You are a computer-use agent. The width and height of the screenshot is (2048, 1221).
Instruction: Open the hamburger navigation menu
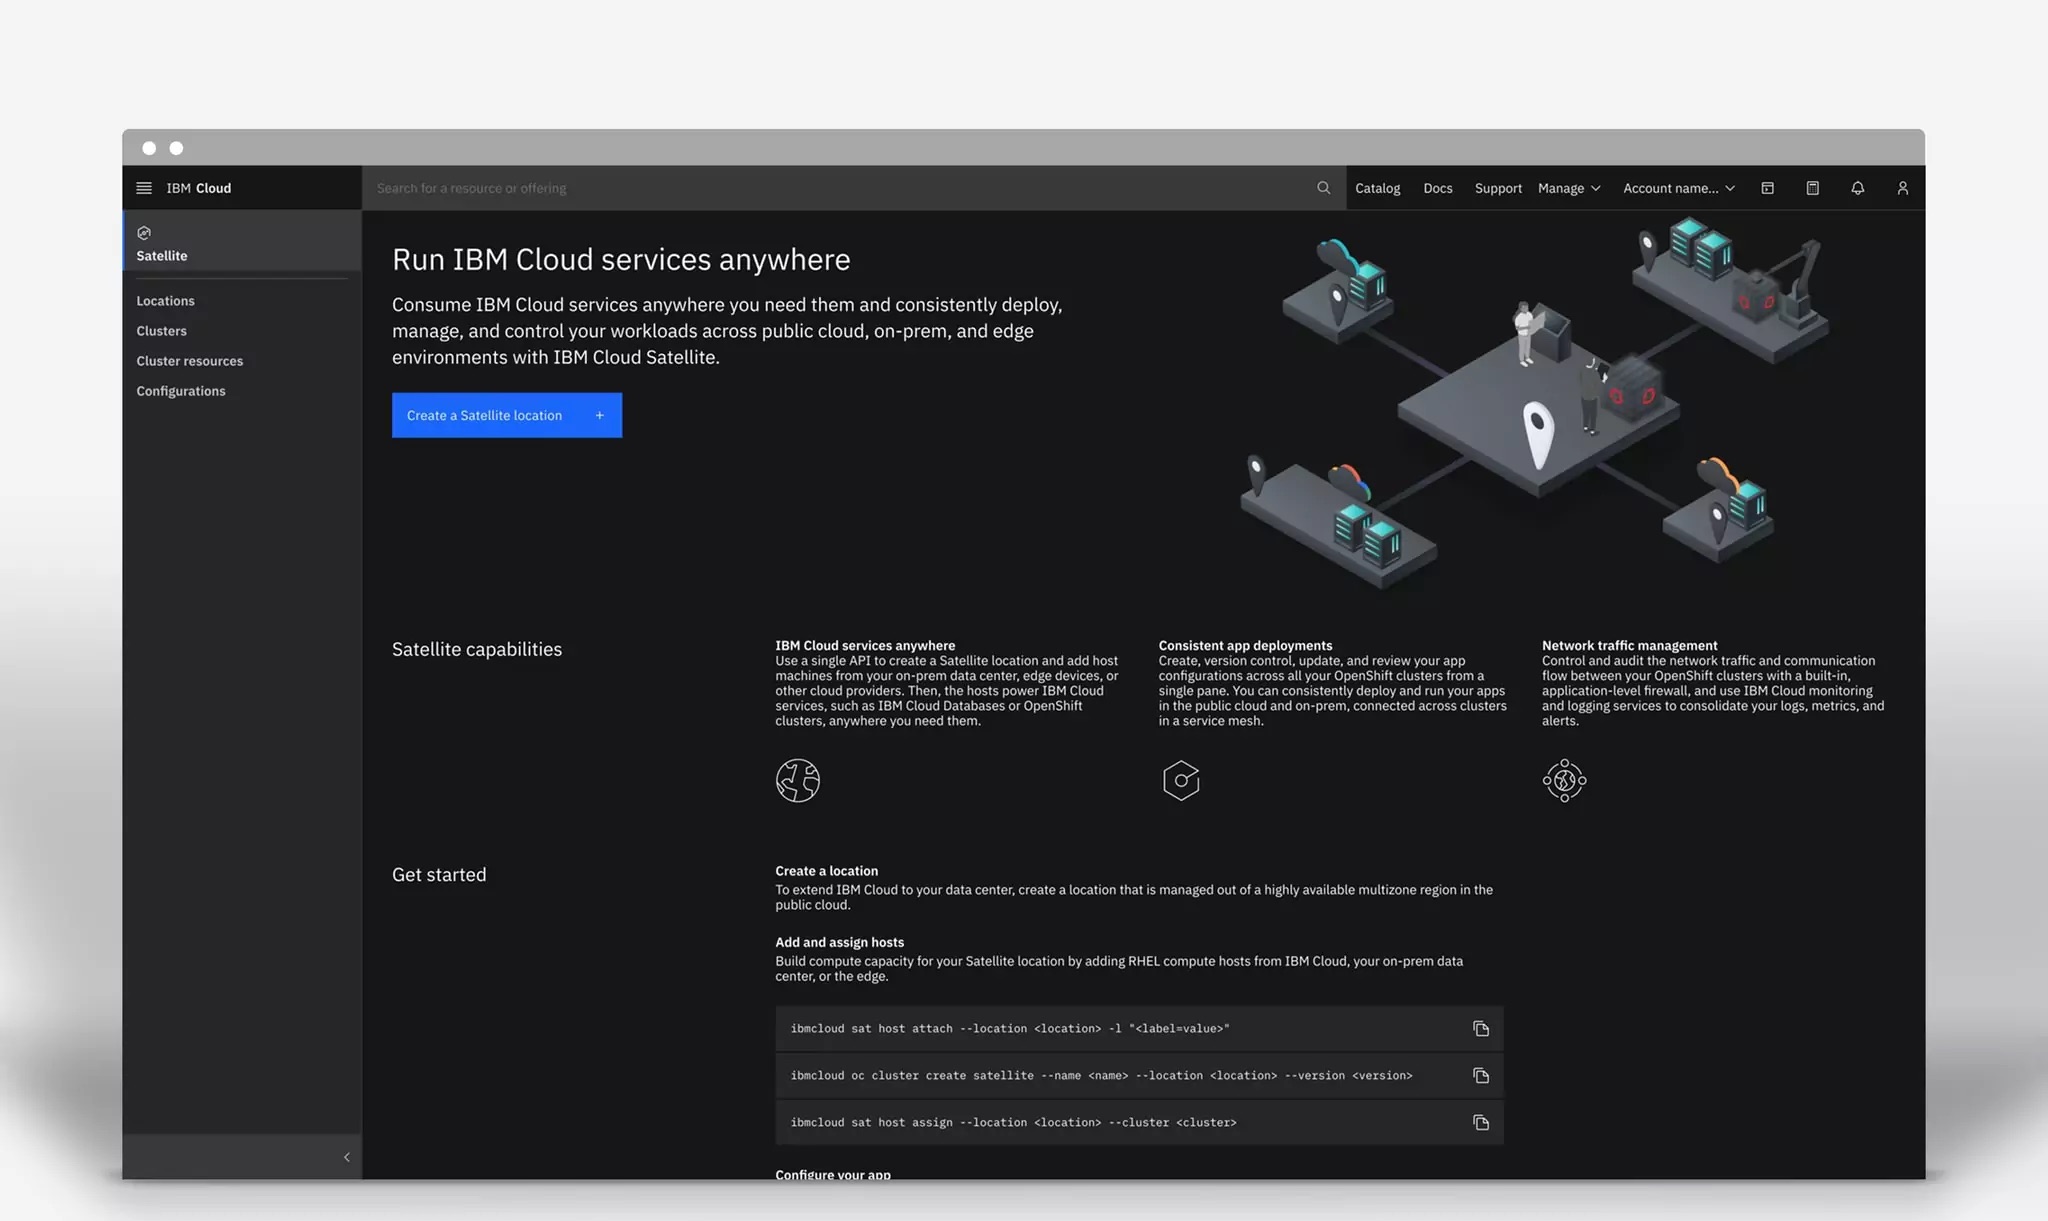(x=144, y=188)
